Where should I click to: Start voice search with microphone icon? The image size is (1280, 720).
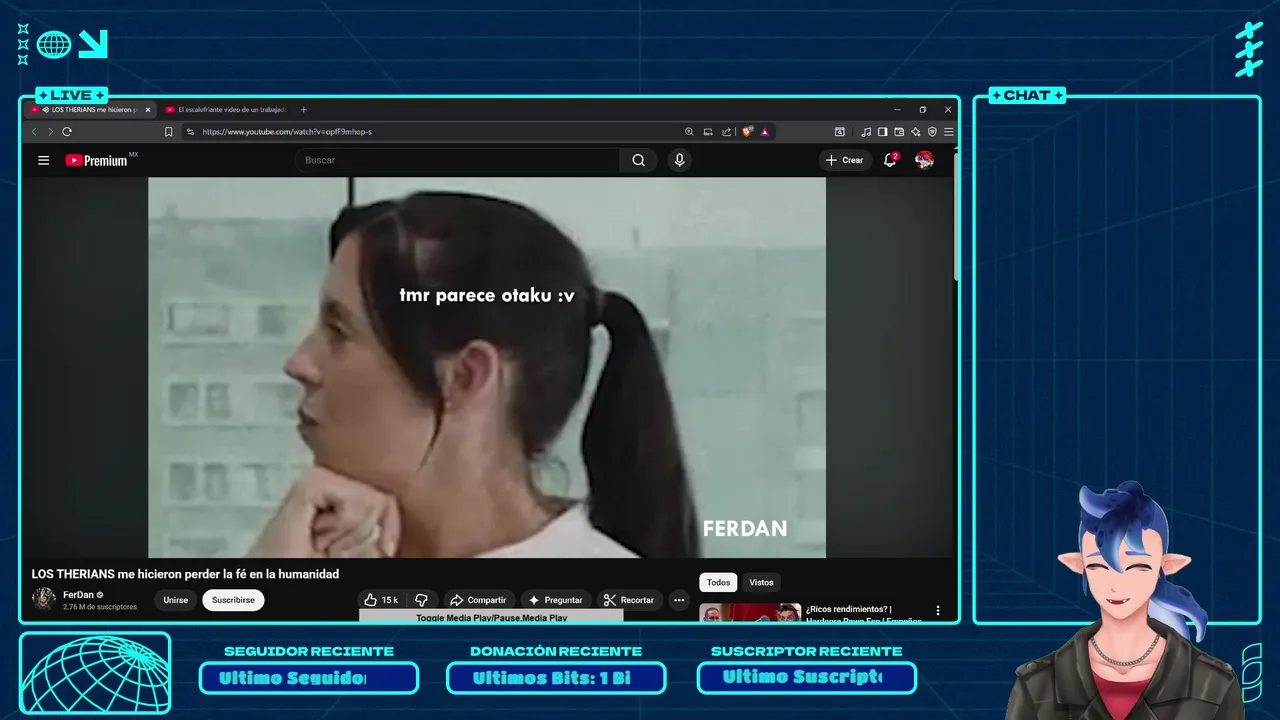(680, 160)
